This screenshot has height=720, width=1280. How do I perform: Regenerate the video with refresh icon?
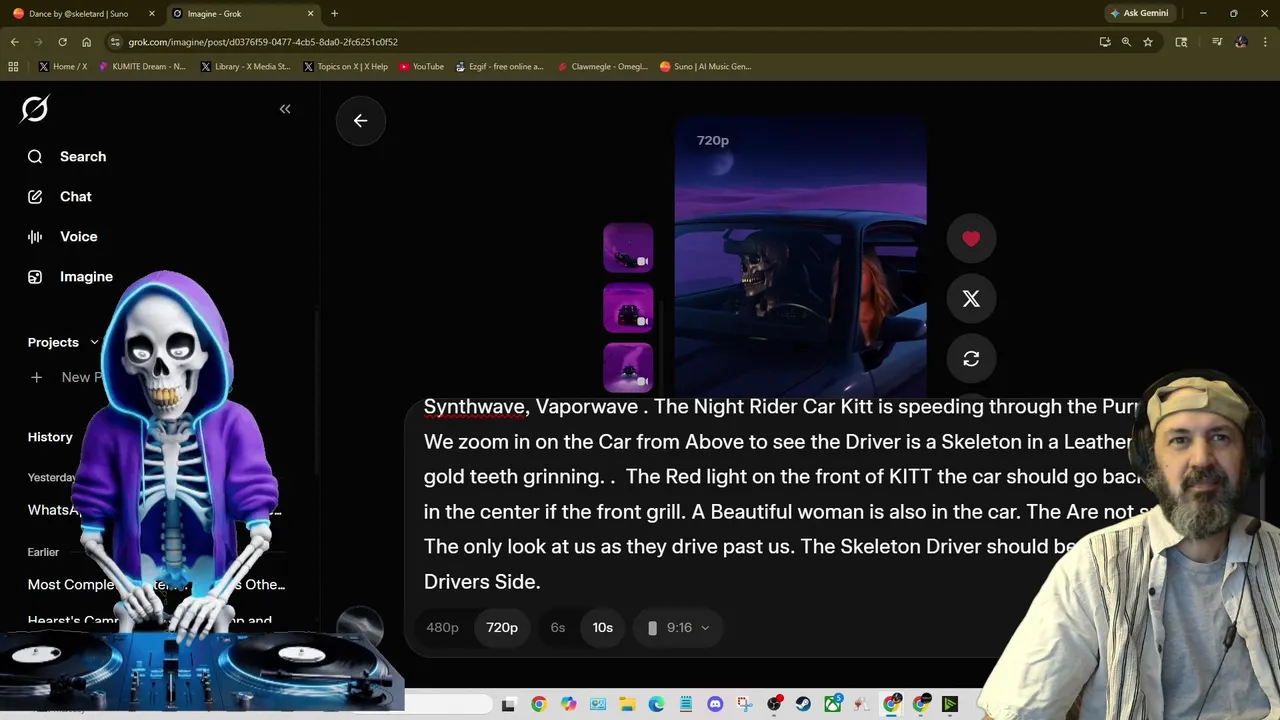pyautogui.click(x=971, y=358)
